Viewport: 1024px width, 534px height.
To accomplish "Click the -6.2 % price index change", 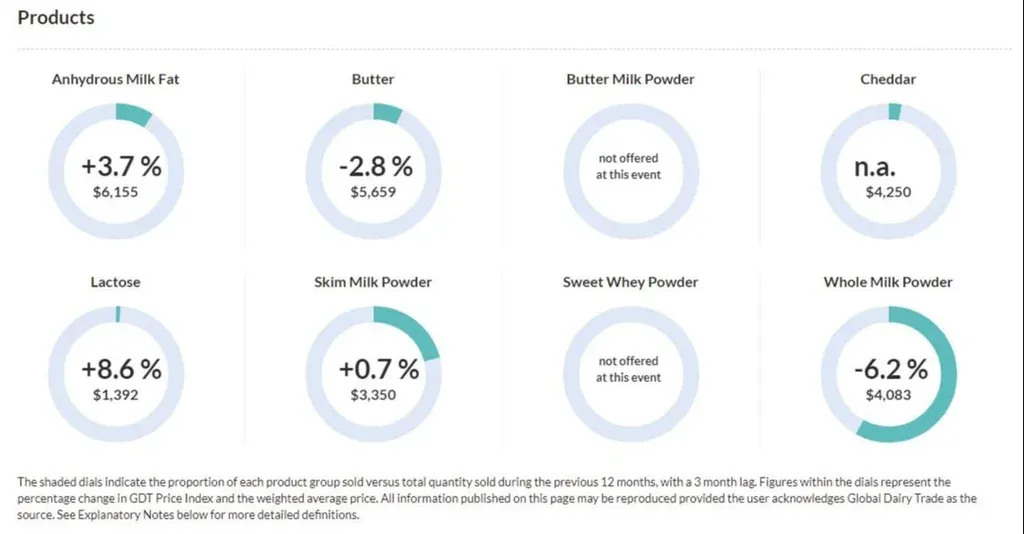I will coord(889,369).
